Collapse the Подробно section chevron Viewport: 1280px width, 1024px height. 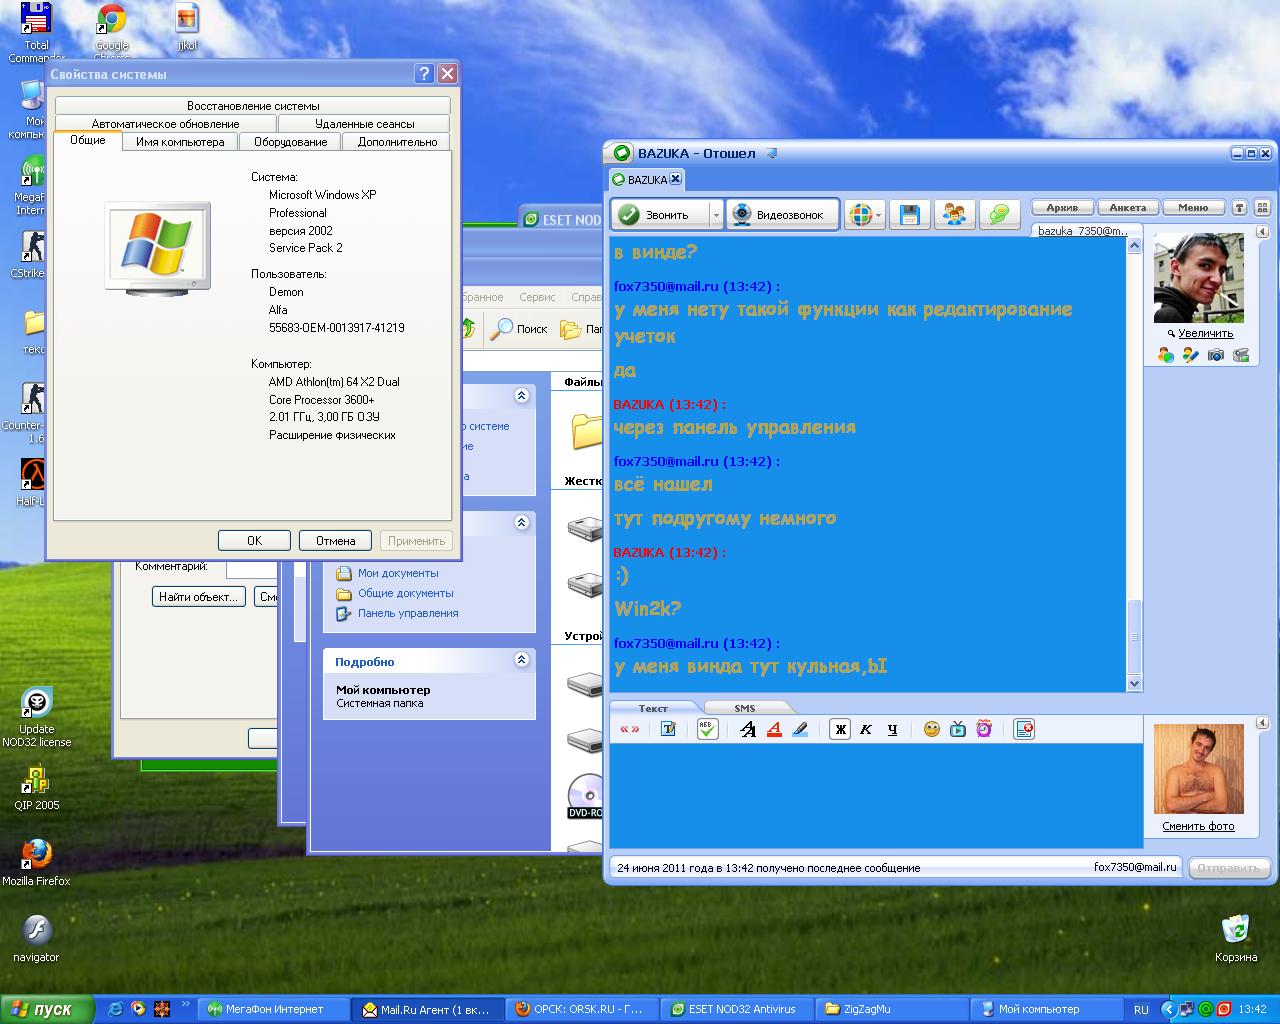tap(521, 659)
